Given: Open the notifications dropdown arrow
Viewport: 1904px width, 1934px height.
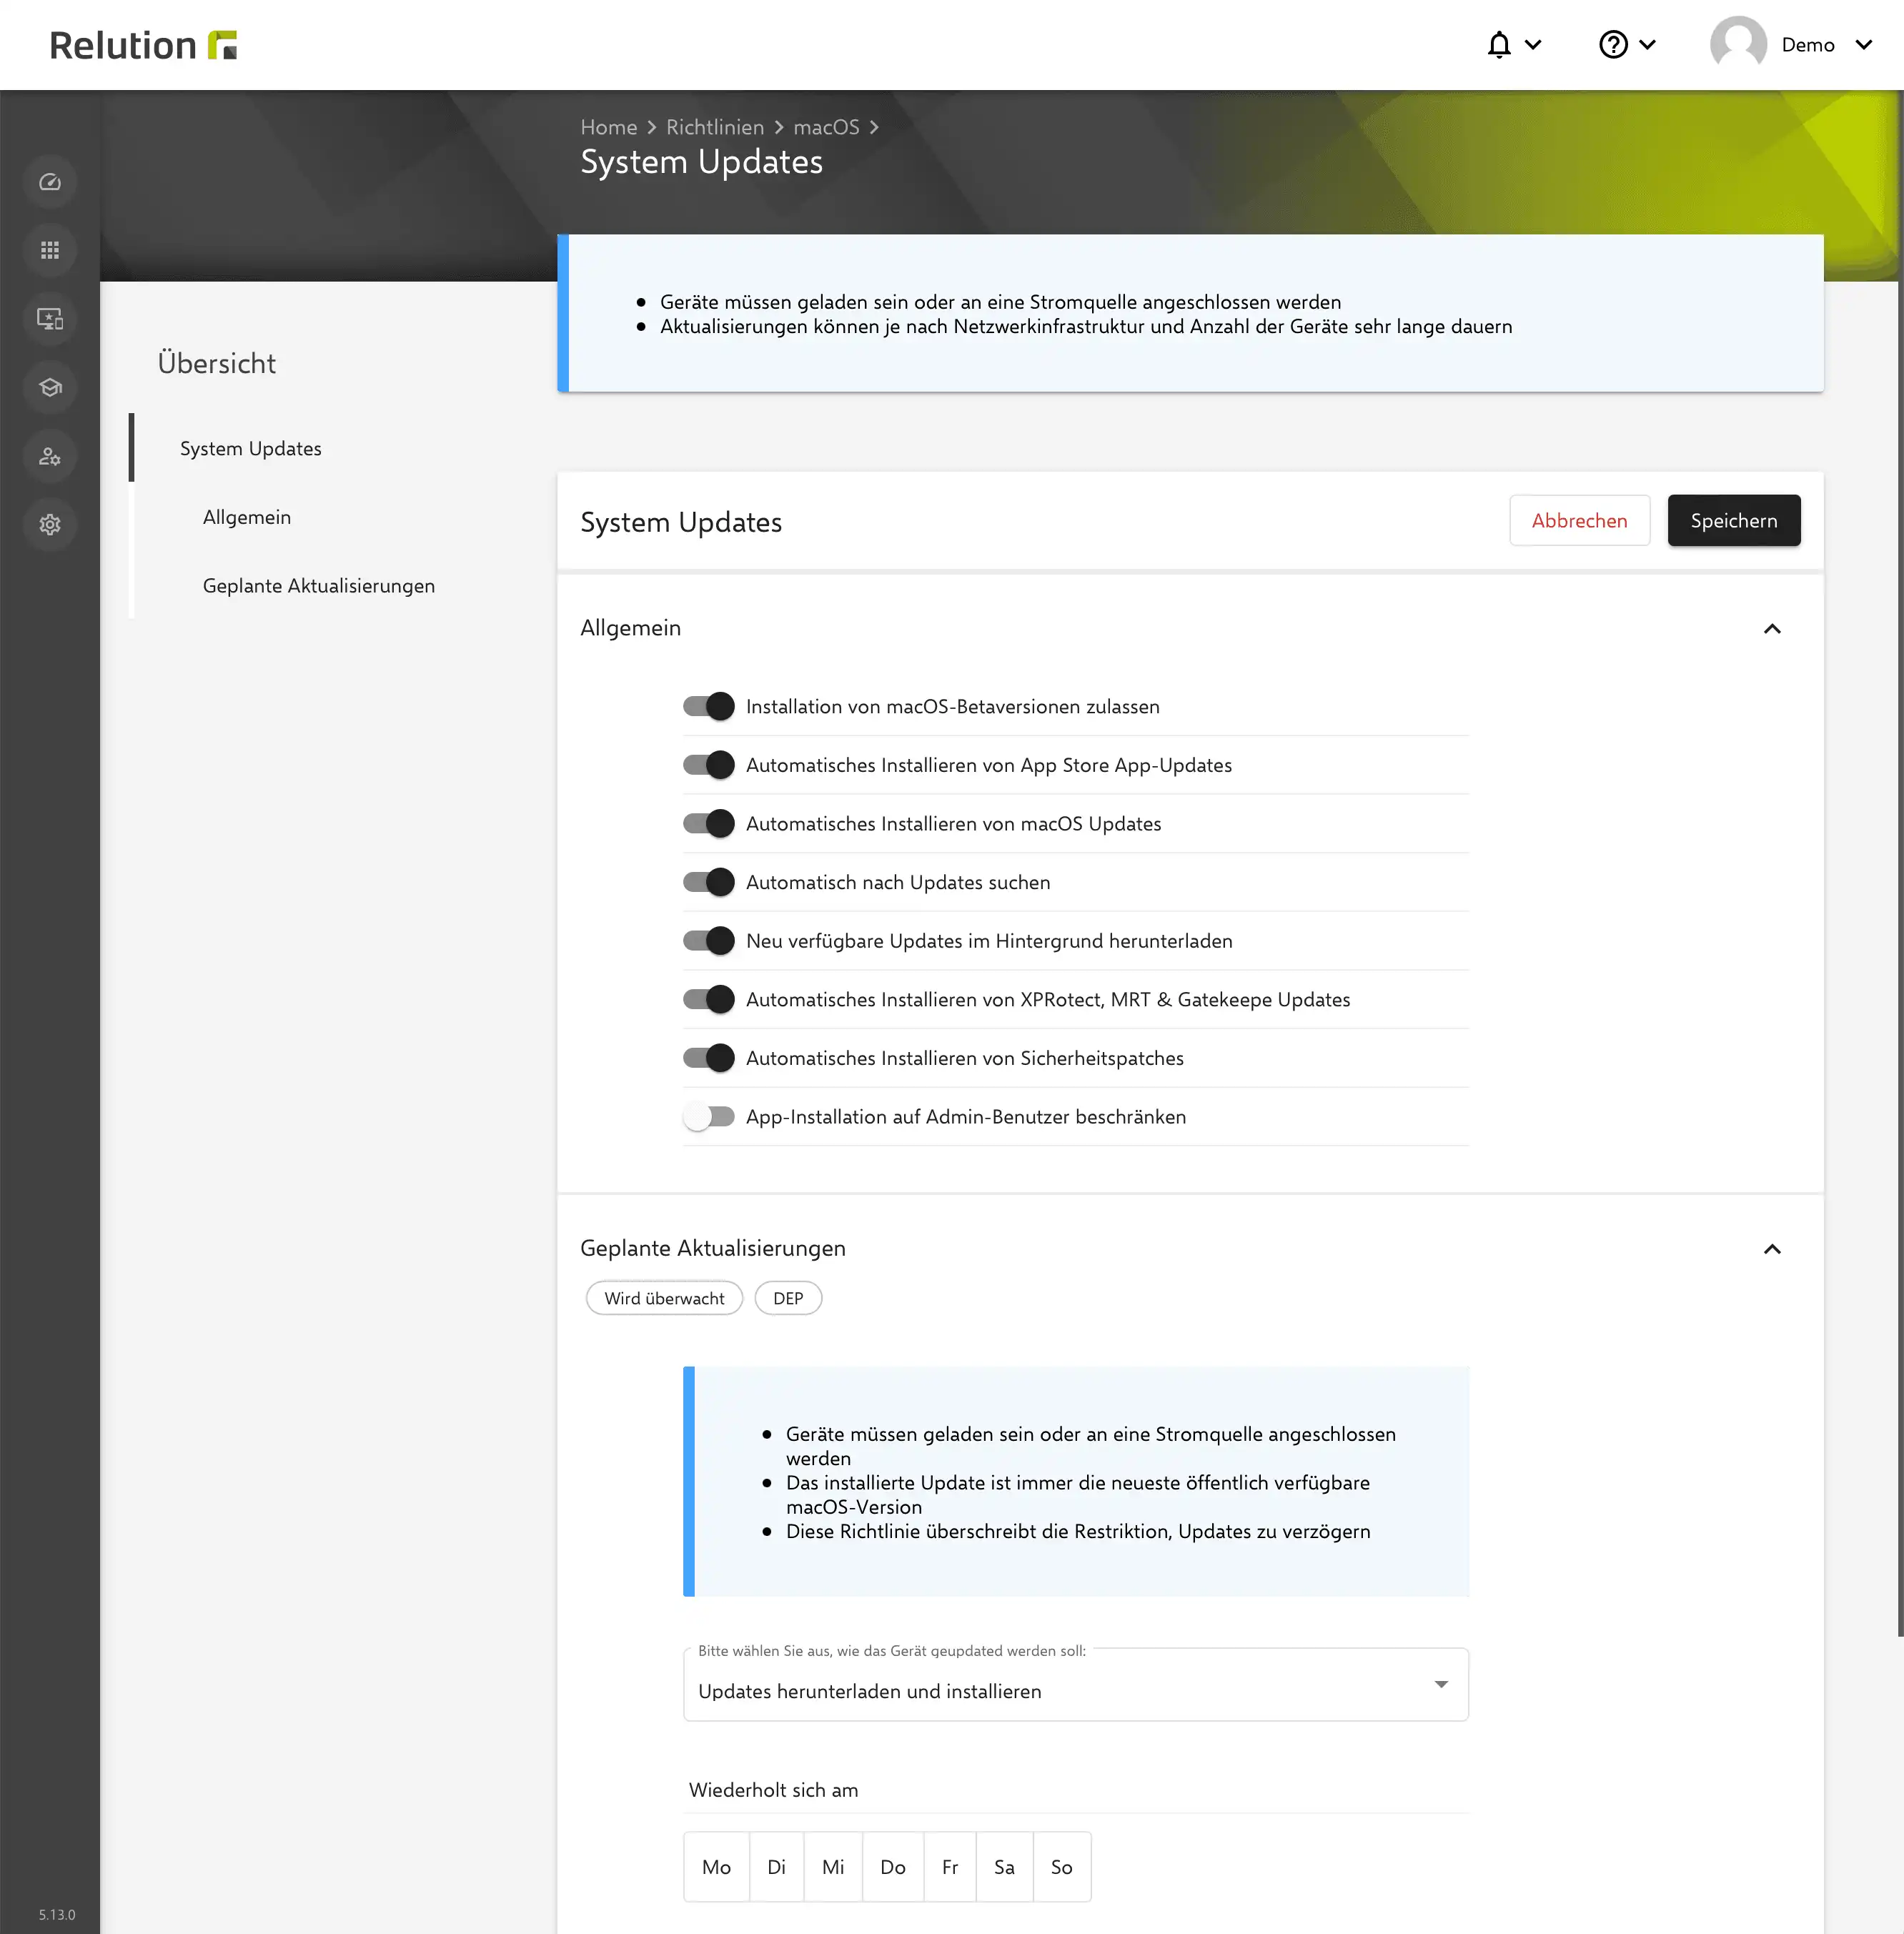Looking at the screenshot, I should (1533, 45).
